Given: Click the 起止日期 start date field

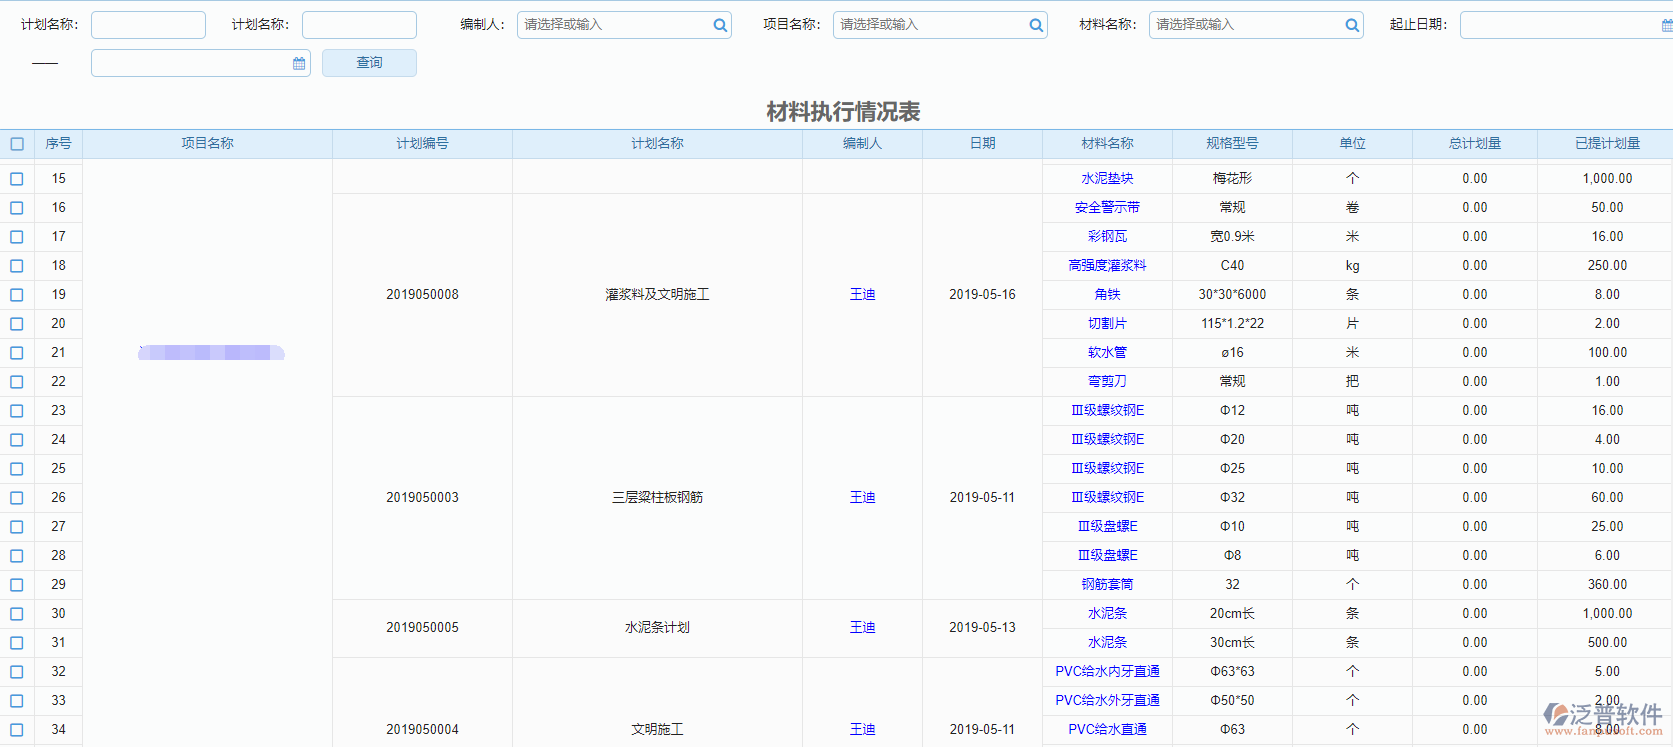Looking at the screenshot, I should click(1566, 25).
